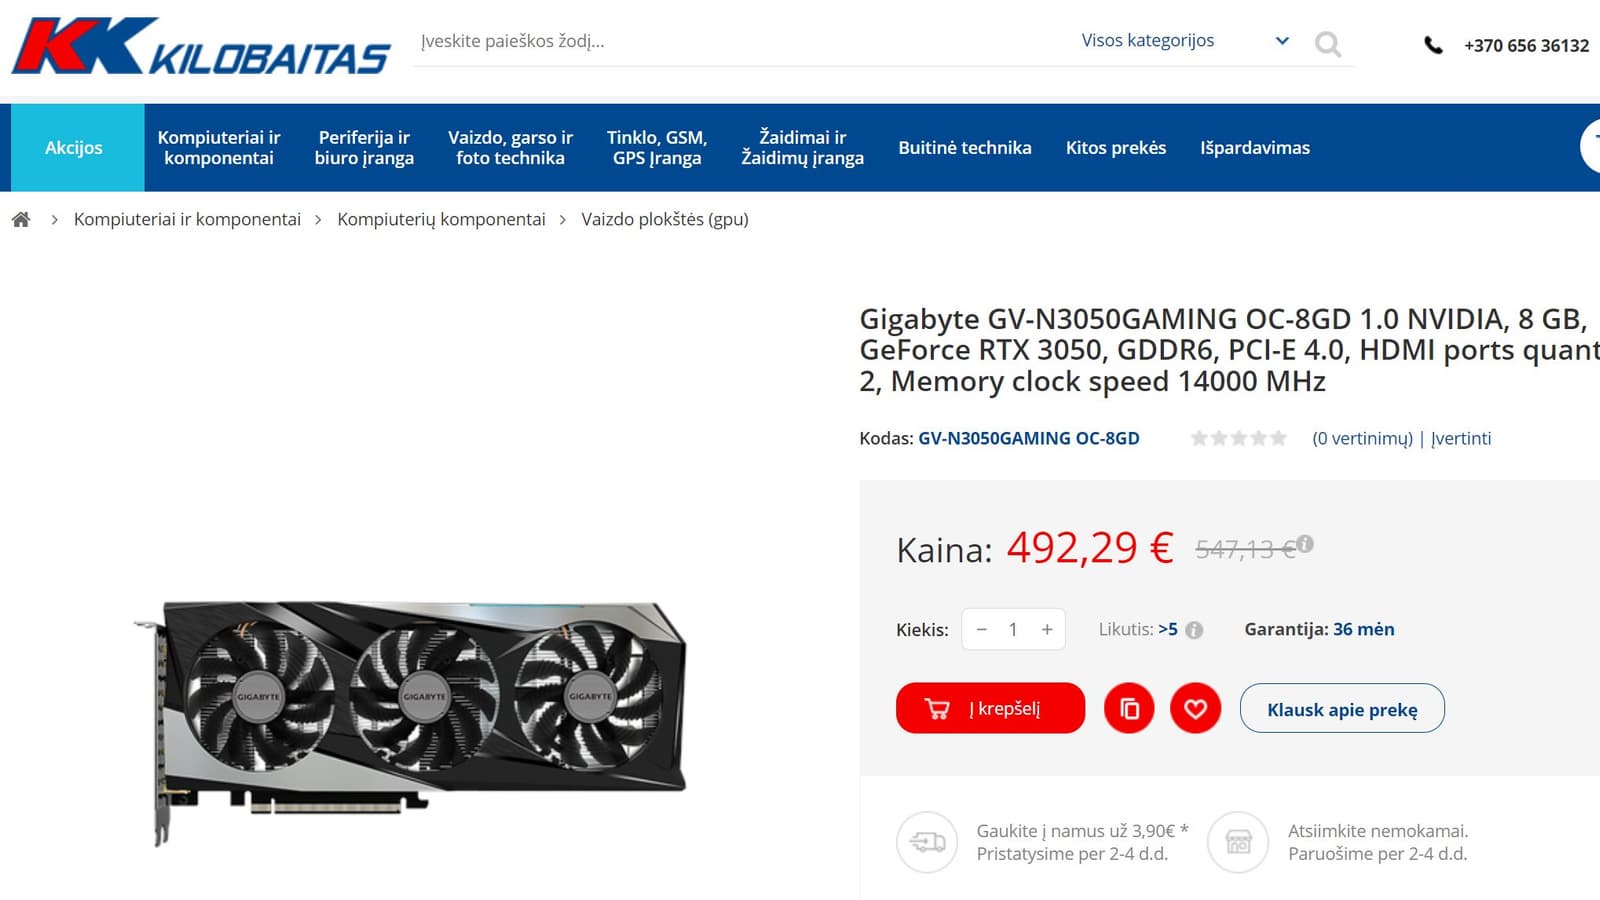The width and height of the screenshot is (1600, 900).
Task: Click the magnifier search icon
Action: click(1328, 44)
